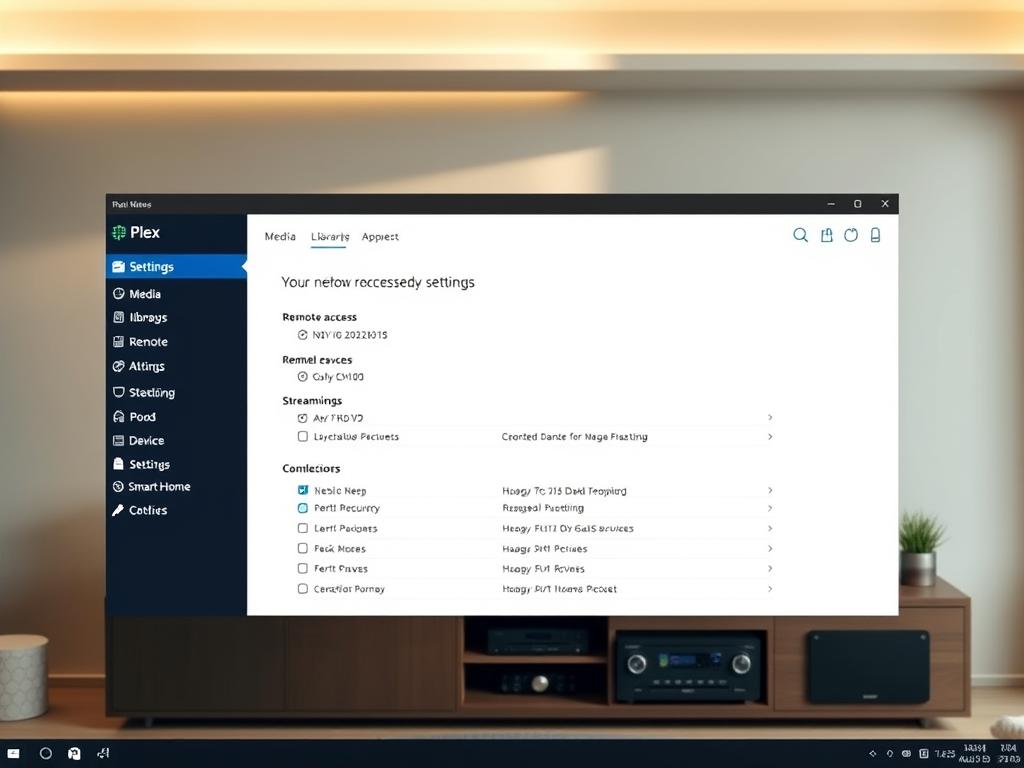Open the Store bag icon on taskbar
This screenshot has width=1024, height=768.
tap(74, 754)
